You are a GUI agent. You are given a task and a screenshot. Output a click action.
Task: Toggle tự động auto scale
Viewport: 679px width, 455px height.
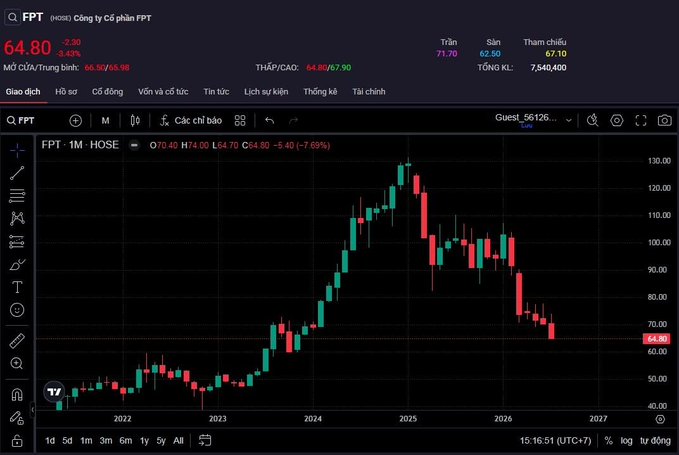[x=655, y=441]
